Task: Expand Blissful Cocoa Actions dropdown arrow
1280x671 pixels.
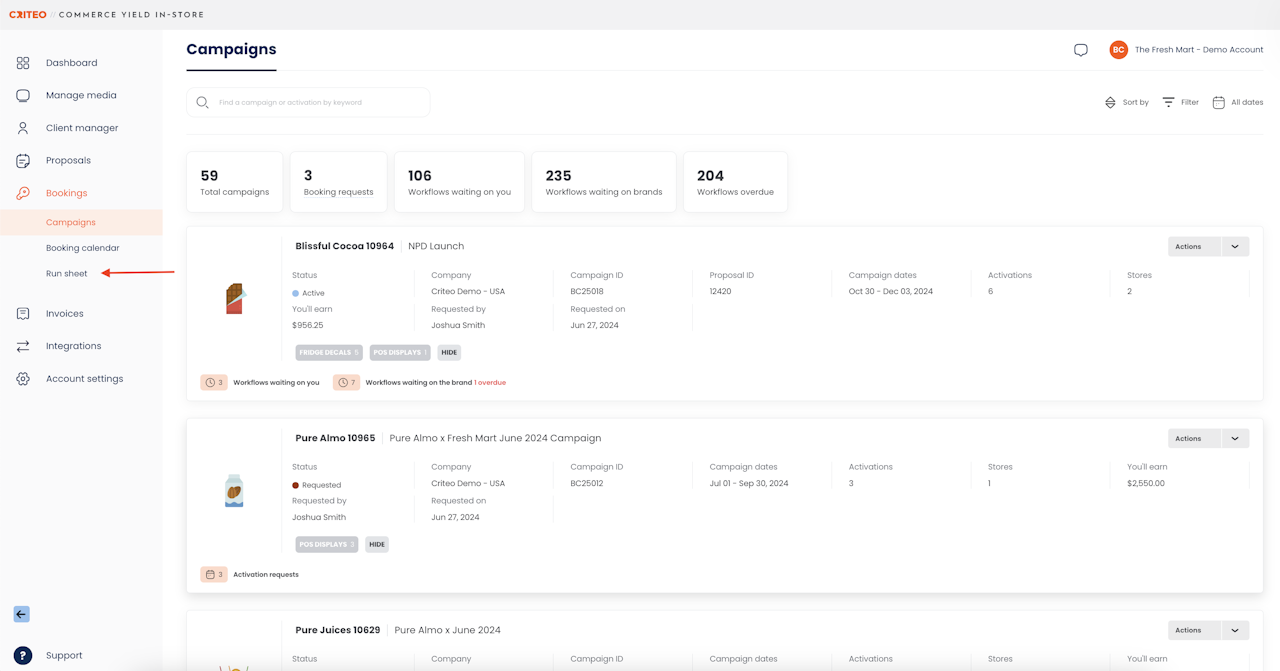Action: 1235,247
